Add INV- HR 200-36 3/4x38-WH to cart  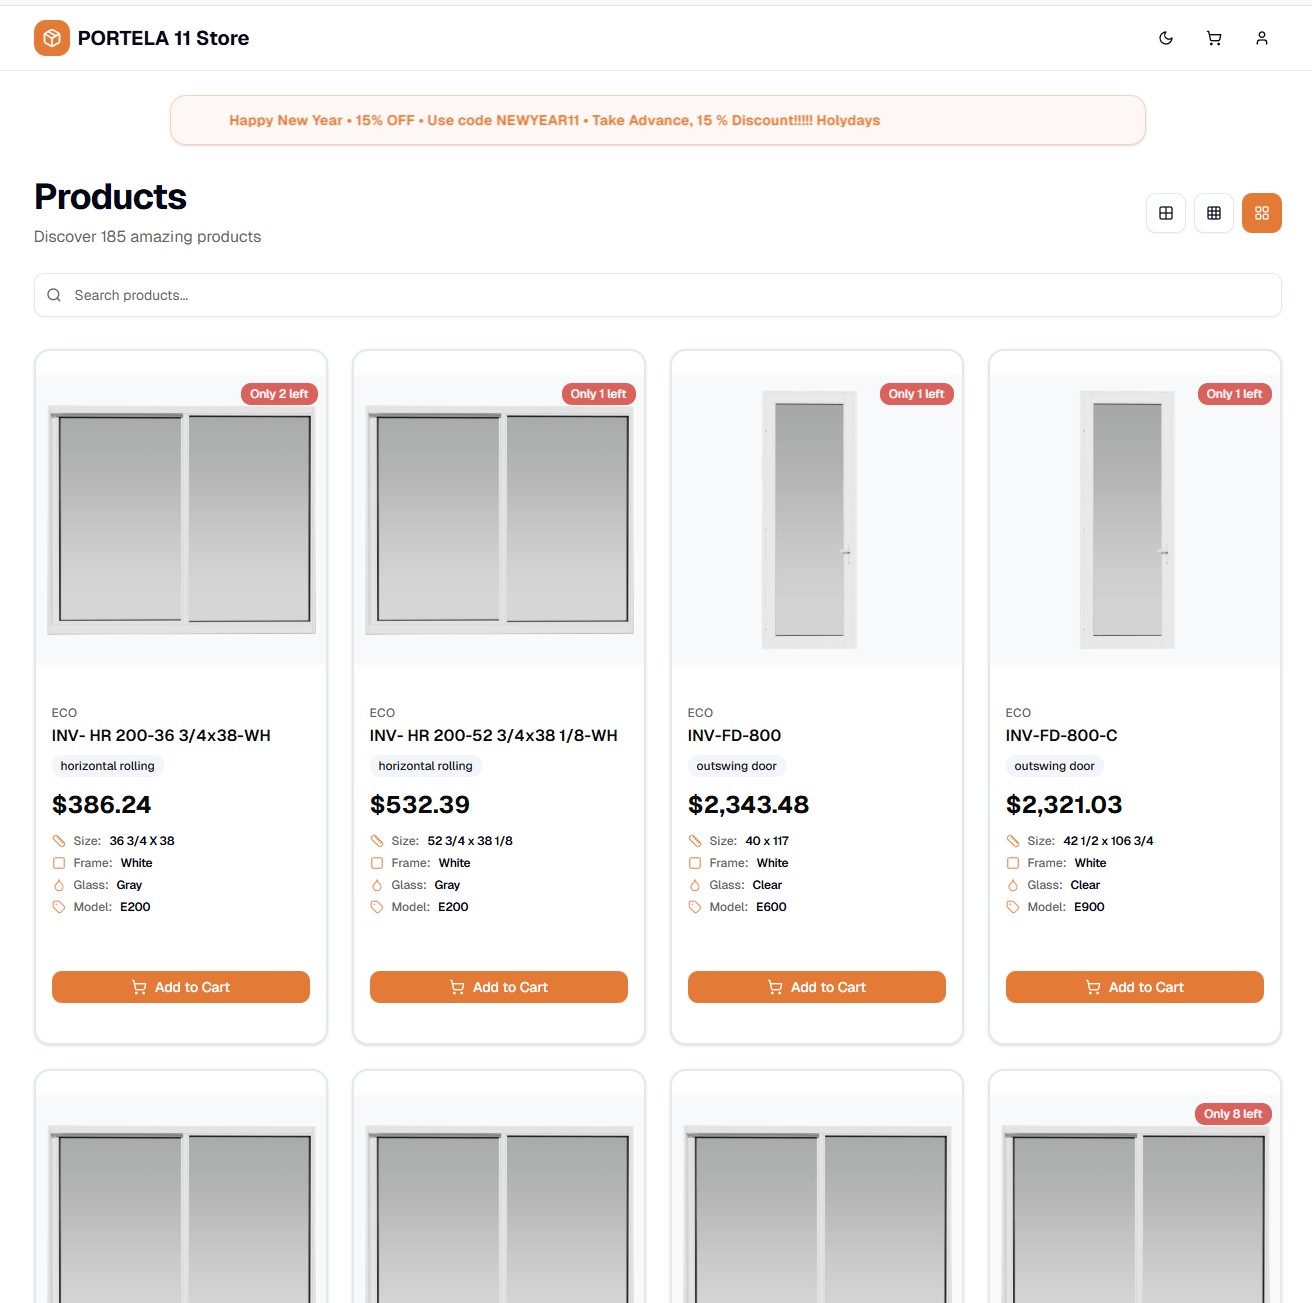point(180,987)
